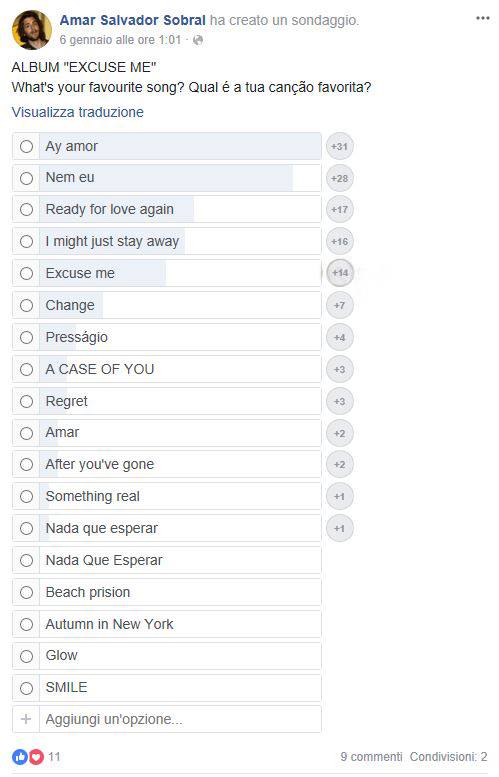The height and width of the screenshot is (777, 499).
Task: Click the globe public privacy icon
Action: click(x=198, y=40)
